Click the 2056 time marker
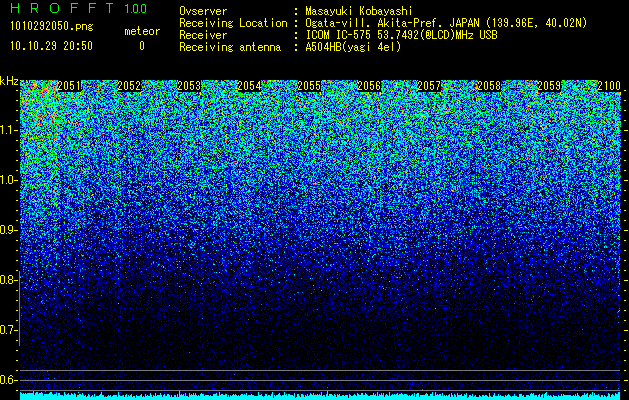The width and height of the screenshot is (629, 400). coord(369,86)
